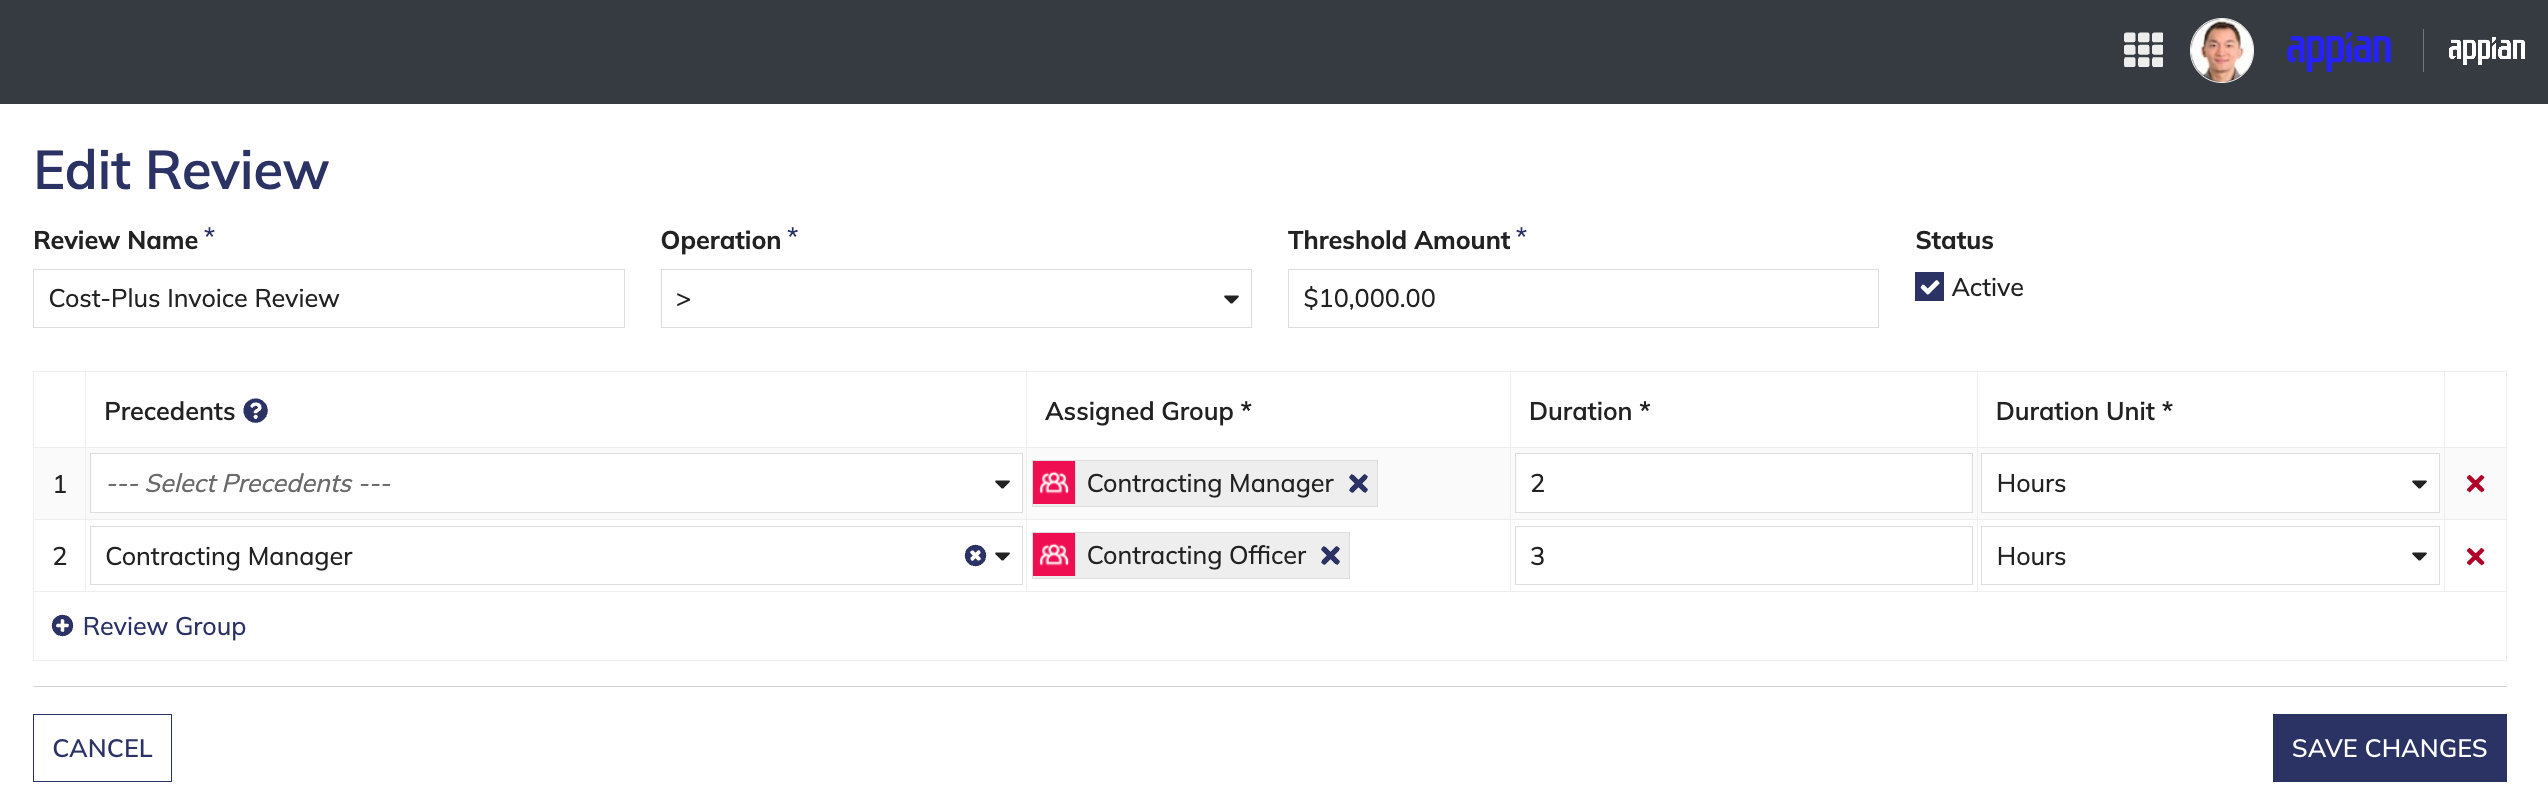Click the Precedents column header
The image size is (2548, 810).
tap(170, 411)
